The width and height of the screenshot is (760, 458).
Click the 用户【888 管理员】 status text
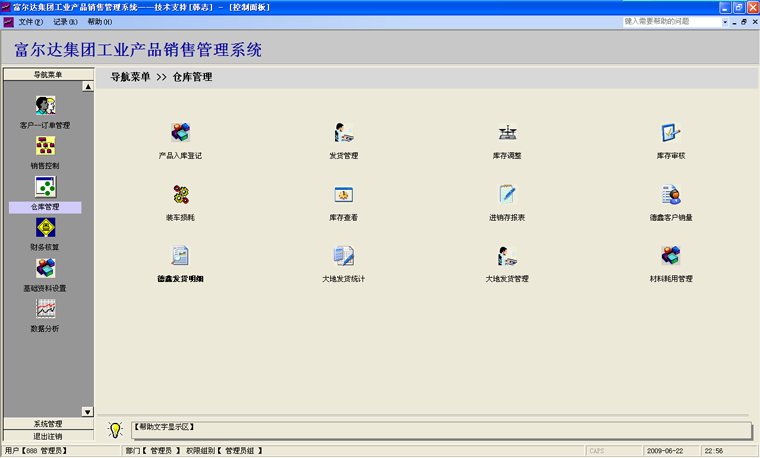point(36,451)
